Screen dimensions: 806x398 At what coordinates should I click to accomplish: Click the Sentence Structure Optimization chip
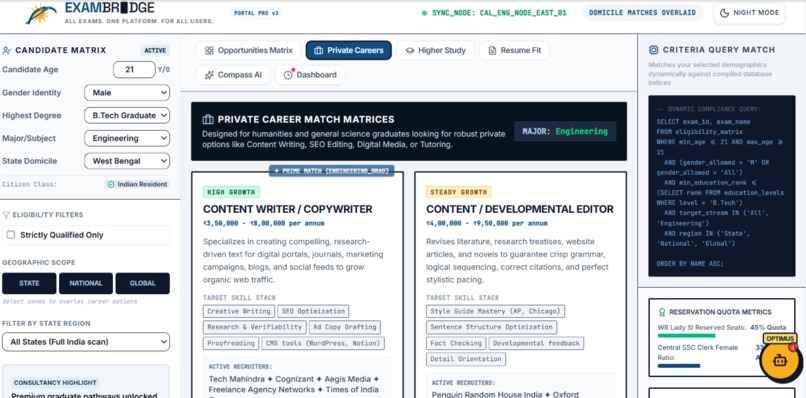point(491,327)
